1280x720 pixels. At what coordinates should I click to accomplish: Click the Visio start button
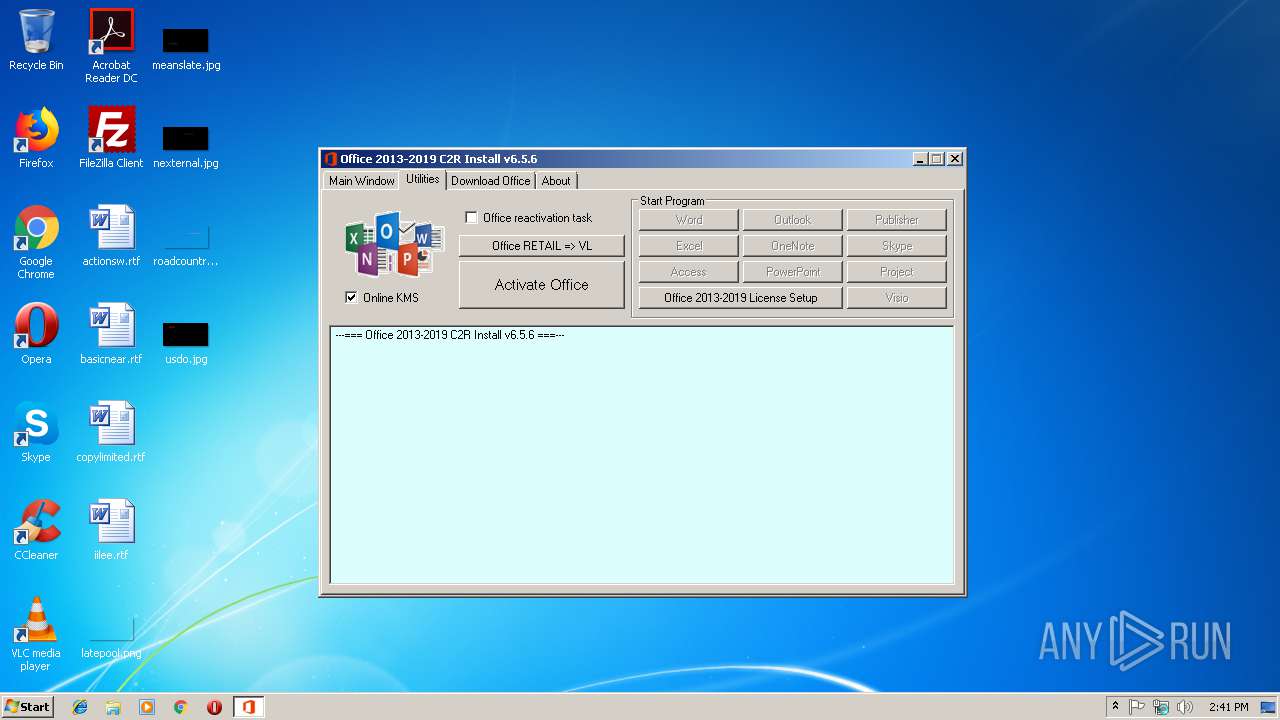[x=897, y=298]
